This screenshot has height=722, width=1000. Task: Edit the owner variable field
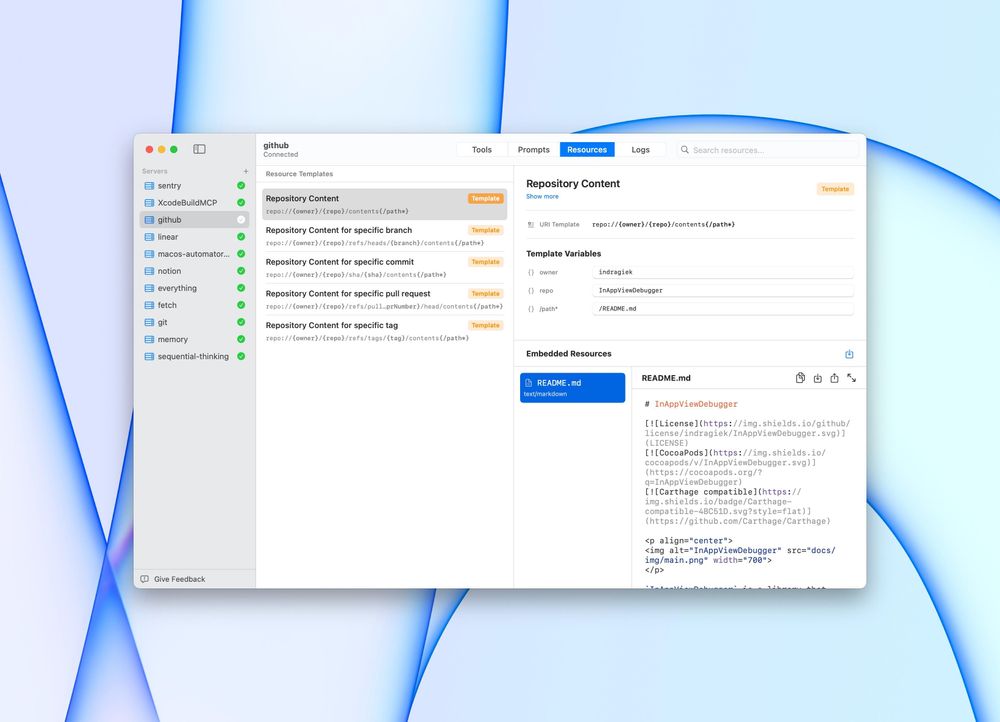tap(723, 272)
